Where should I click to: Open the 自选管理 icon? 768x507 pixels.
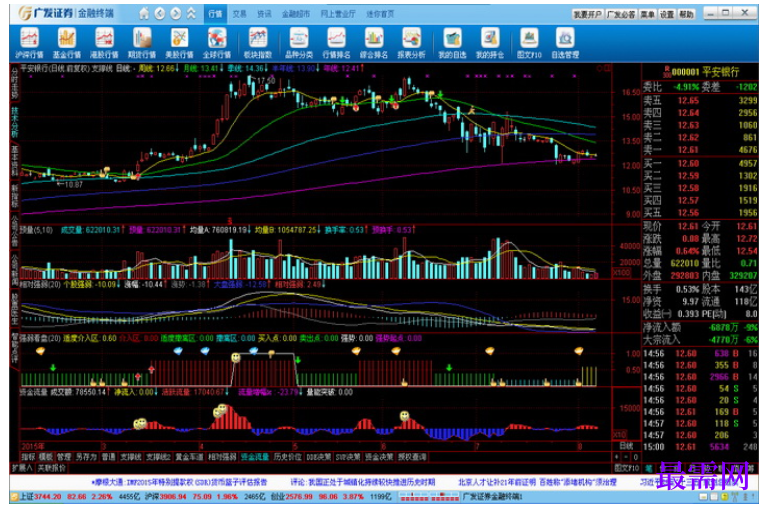click(x=565, y=44)
